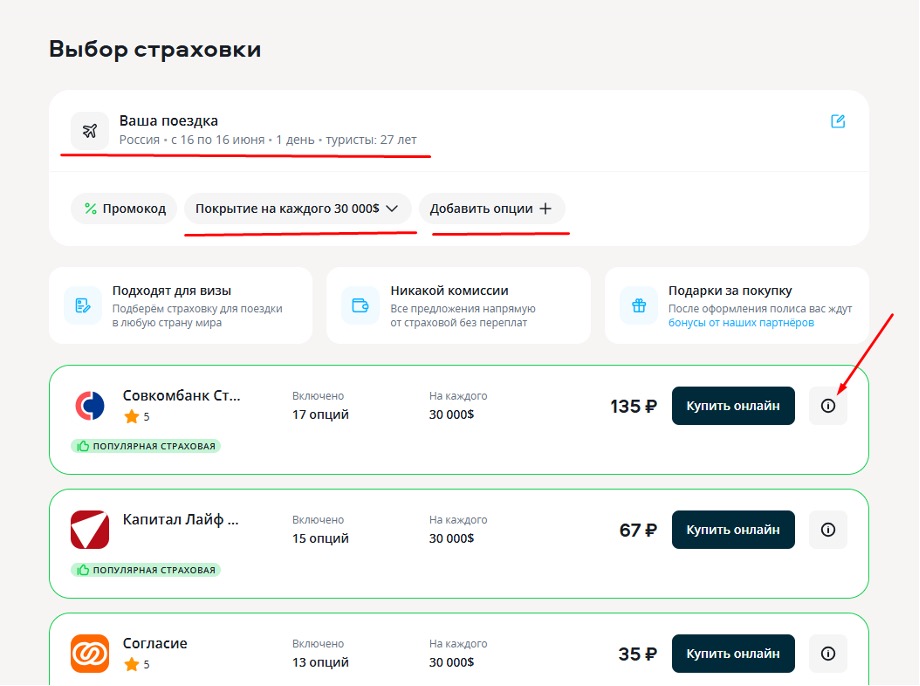Open info for the Совкомбанк offer

tap(828, 405)
